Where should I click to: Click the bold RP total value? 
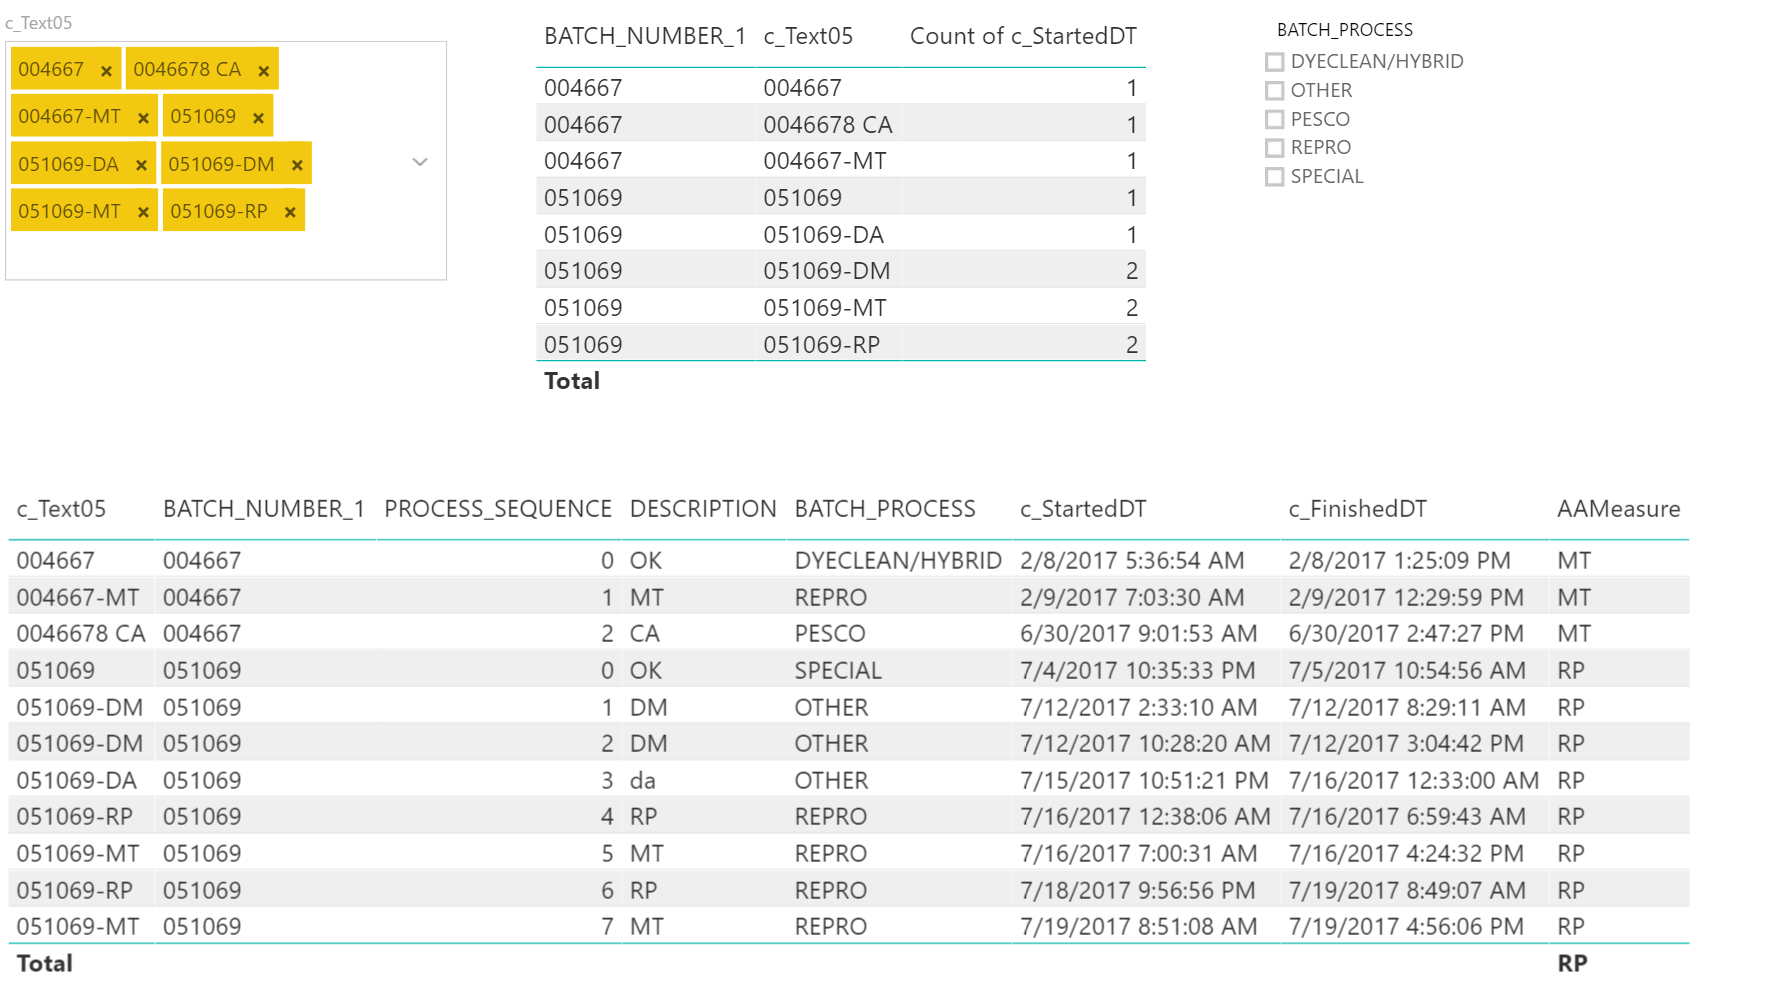(1572, 964)
